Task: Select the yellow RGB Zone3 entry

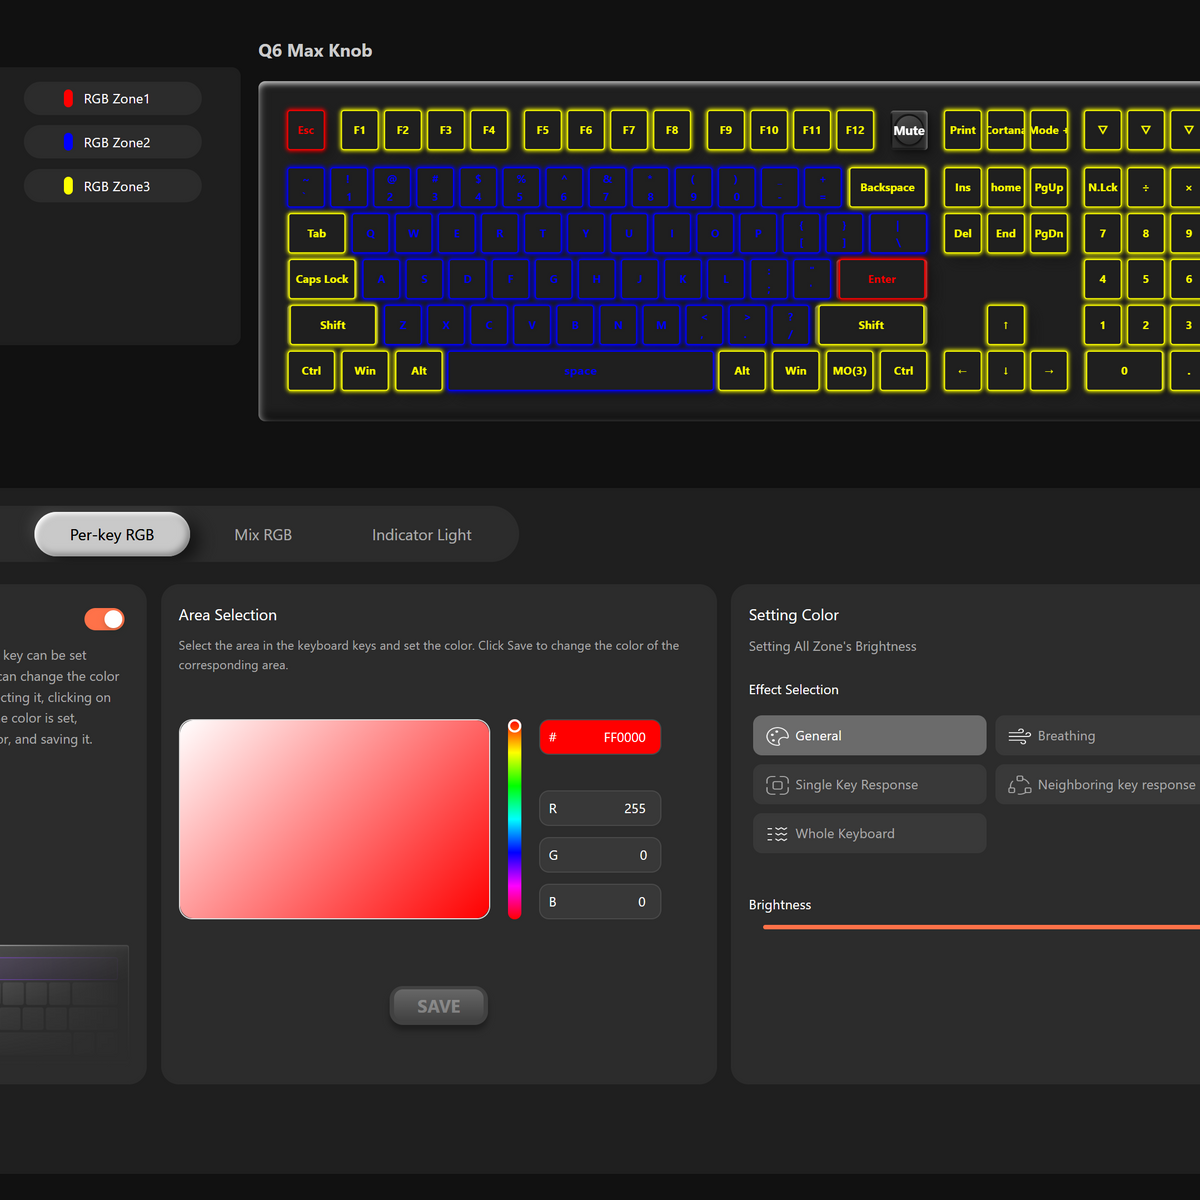Action: pyautogui.click(x=112, y=187)
